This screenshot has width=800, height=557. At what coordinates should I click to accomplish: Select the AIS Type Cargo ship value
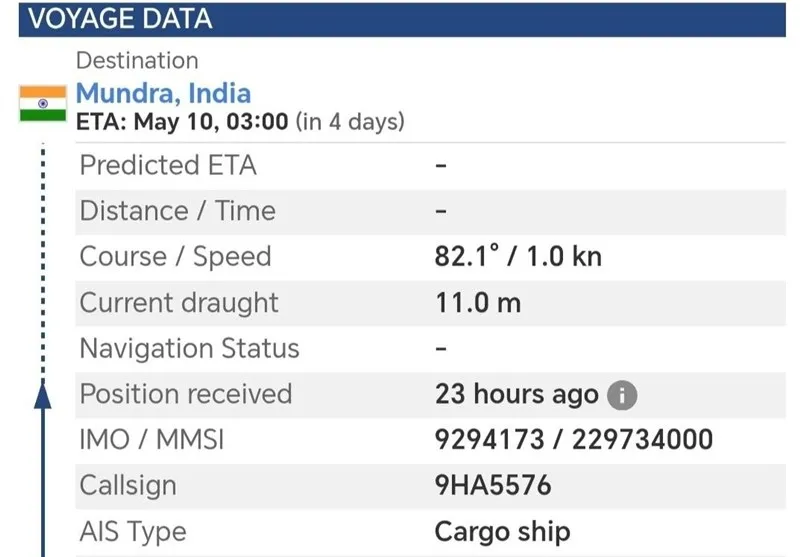coord(503,532)
